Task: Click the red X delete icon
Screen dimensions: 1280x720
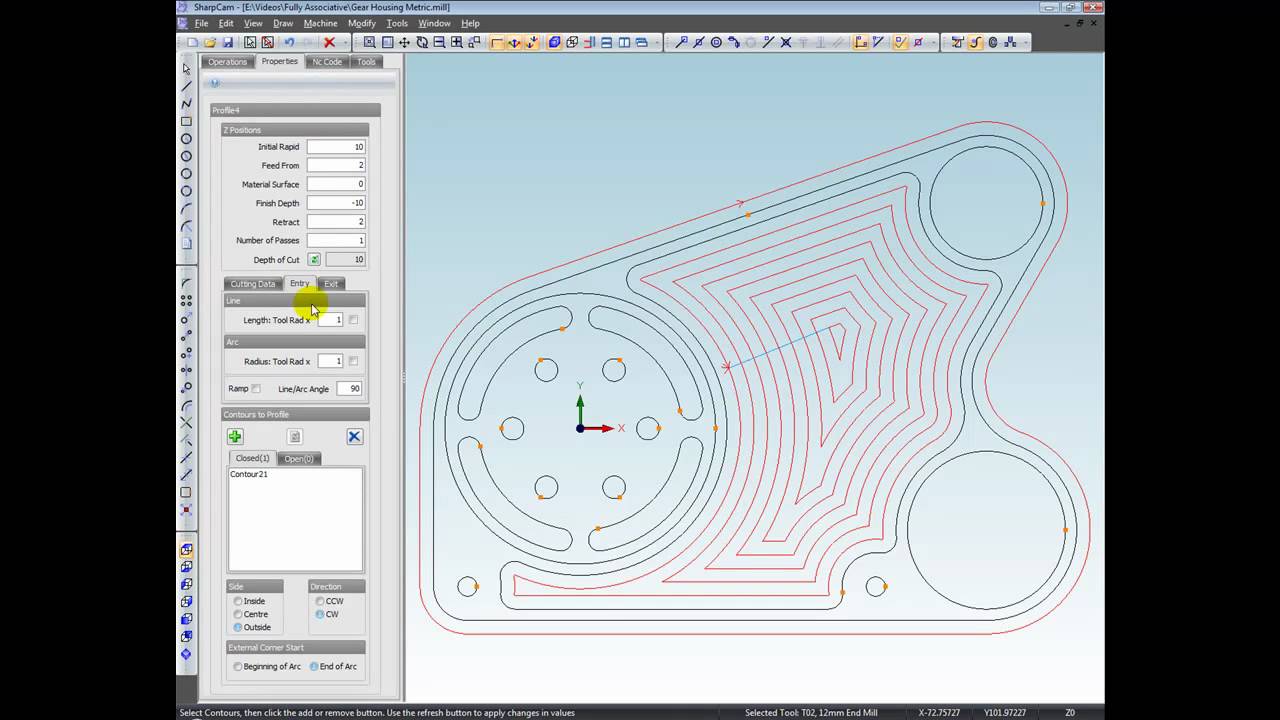Action: (329, 42)
